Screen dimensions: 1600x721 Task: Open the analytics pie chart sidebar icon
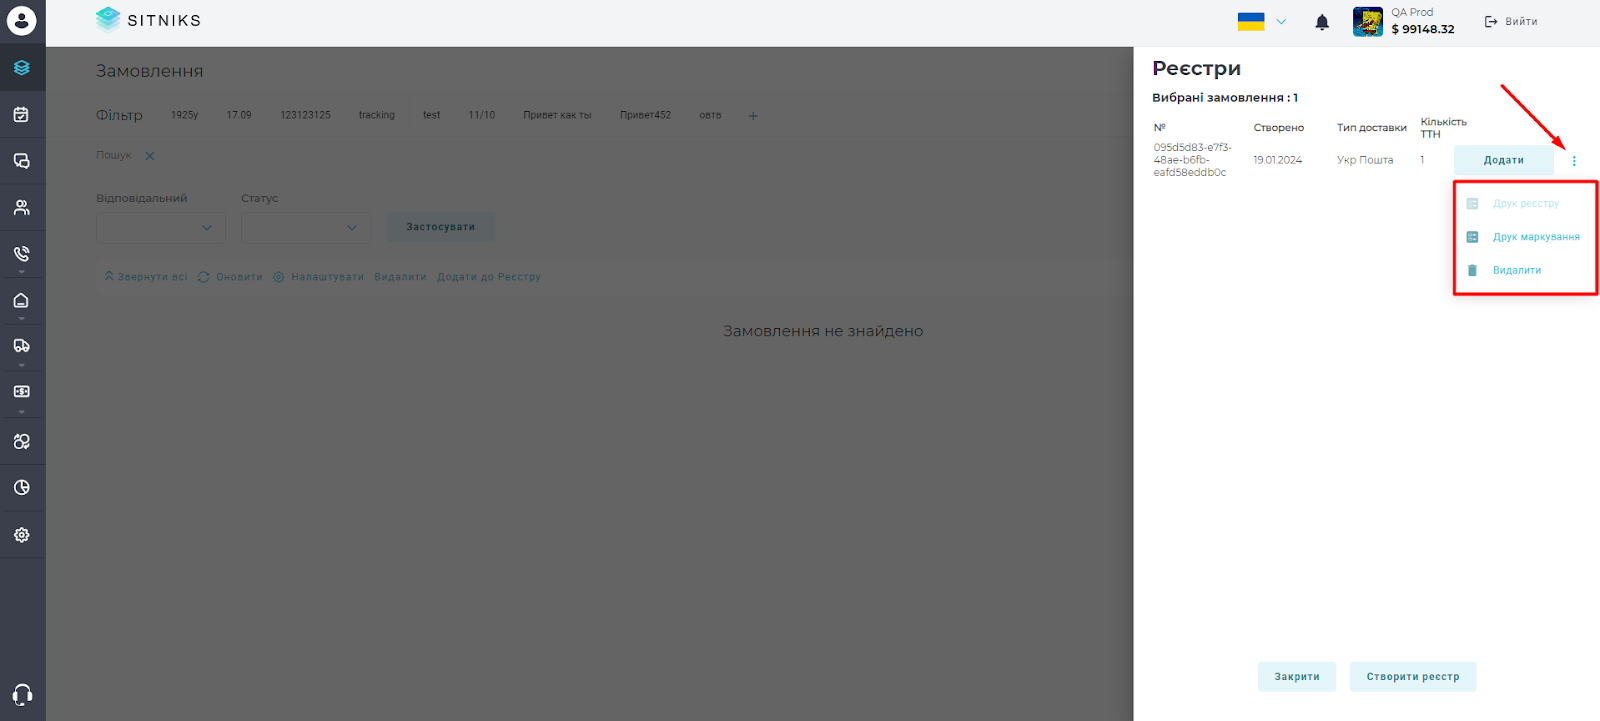pos(22,488)
